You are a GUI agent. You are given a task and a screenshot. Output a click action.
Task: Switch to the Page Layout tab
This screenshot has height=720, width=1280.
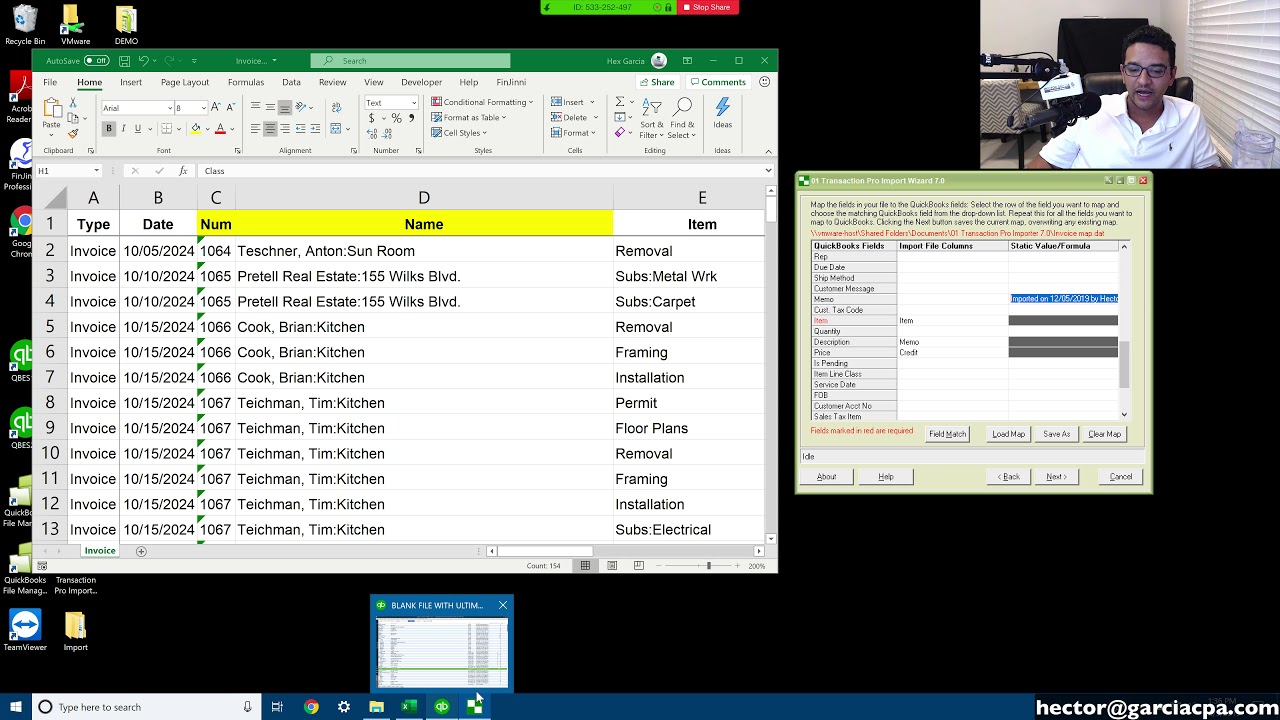tap(185, 82)
